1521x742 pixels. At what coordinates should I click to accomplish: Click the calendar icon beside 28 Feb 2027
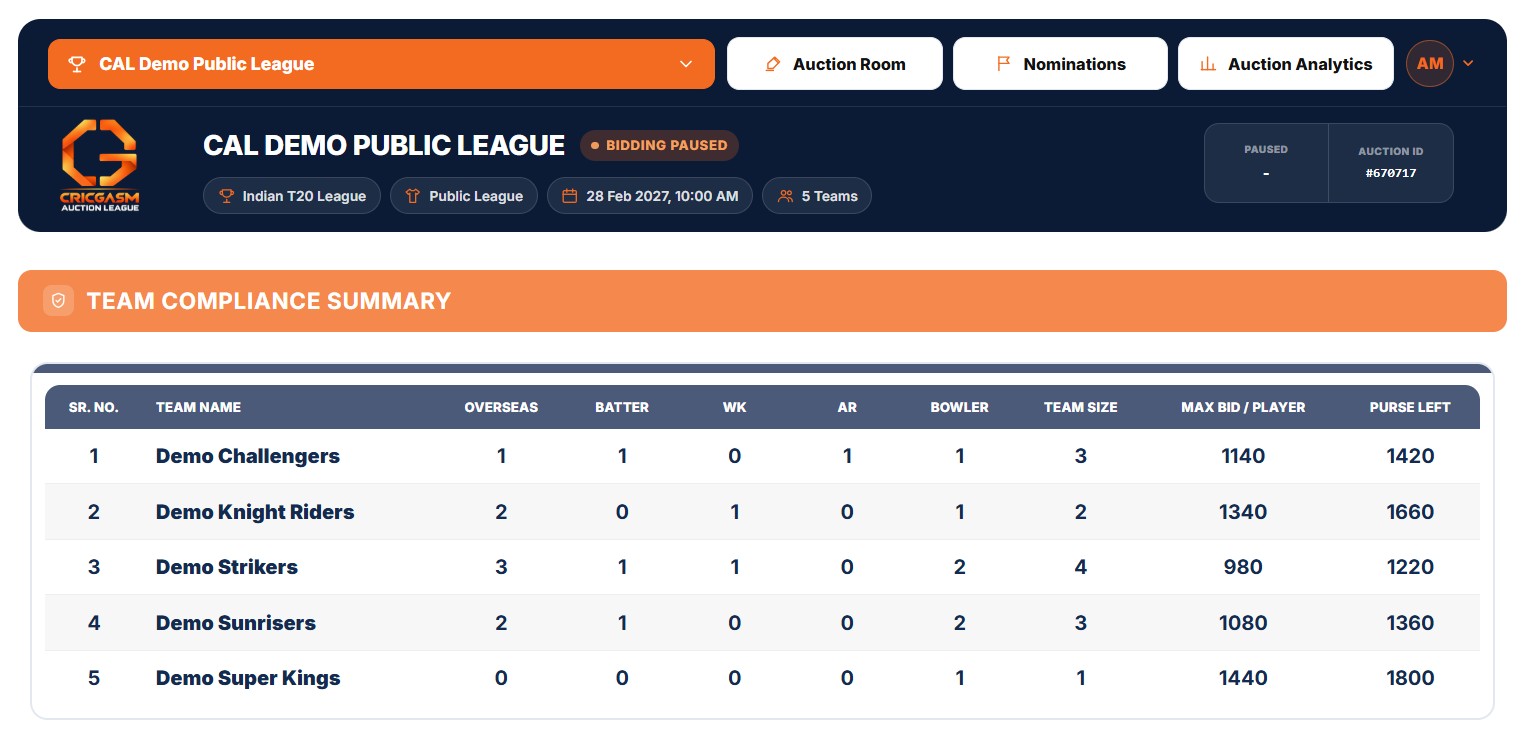click(569, 196)
